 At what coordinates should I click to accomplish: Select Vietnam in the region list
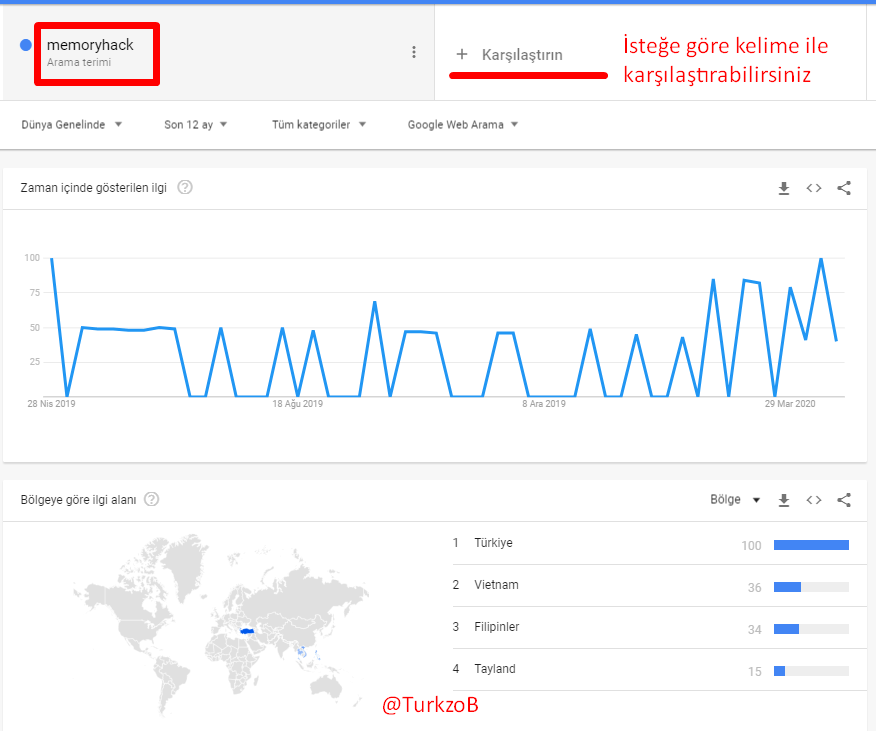[650, 585]
